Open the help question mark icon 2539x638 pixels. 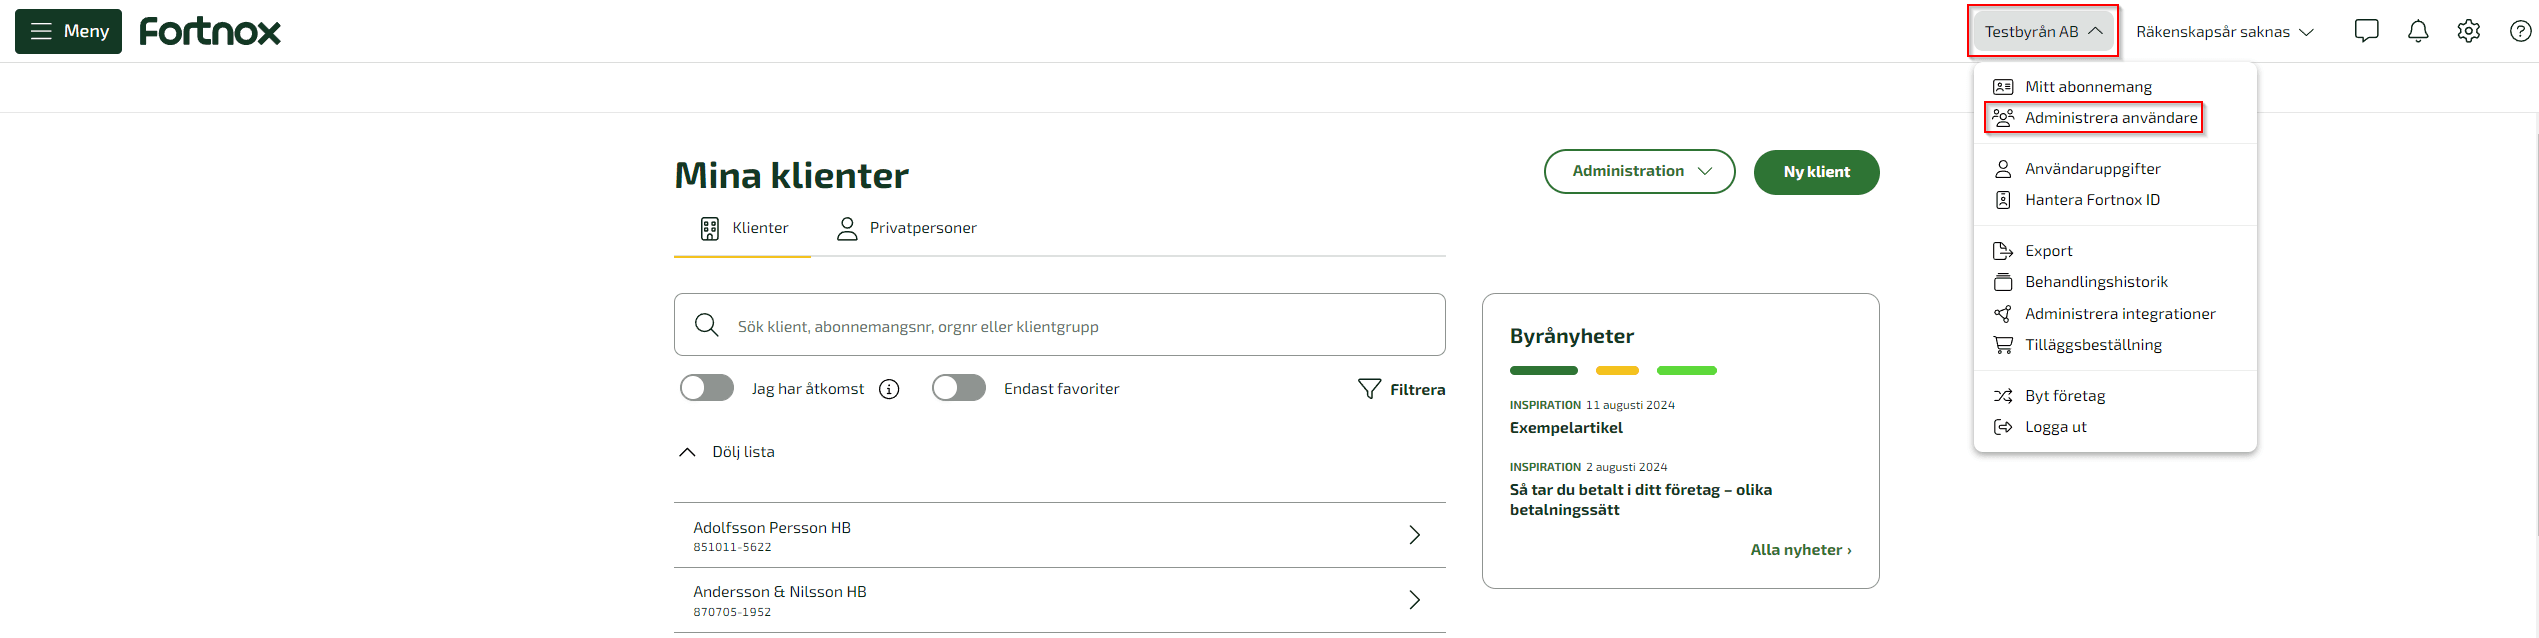(x=2521, y=31)
